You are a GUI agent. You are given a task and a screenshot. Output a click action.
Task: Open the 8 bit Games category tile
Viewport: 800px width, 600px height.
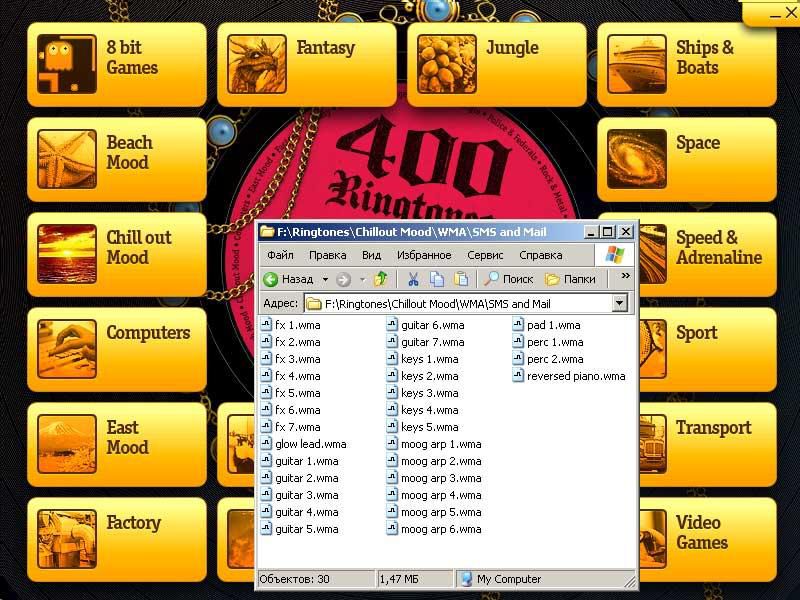pyautogui.click(x=116, y=63)
